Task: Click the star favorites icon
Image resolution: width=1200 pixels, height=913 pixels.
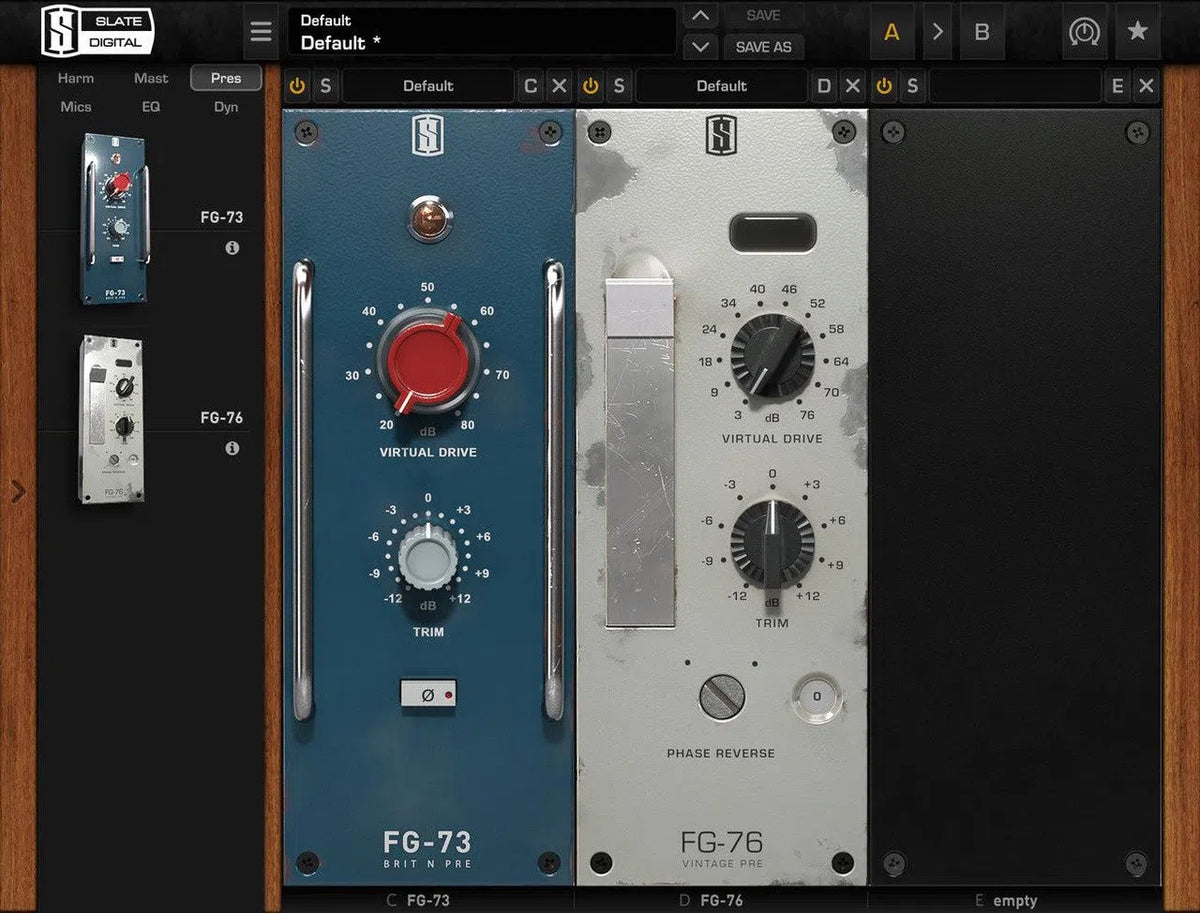Action: (1138, 31)
